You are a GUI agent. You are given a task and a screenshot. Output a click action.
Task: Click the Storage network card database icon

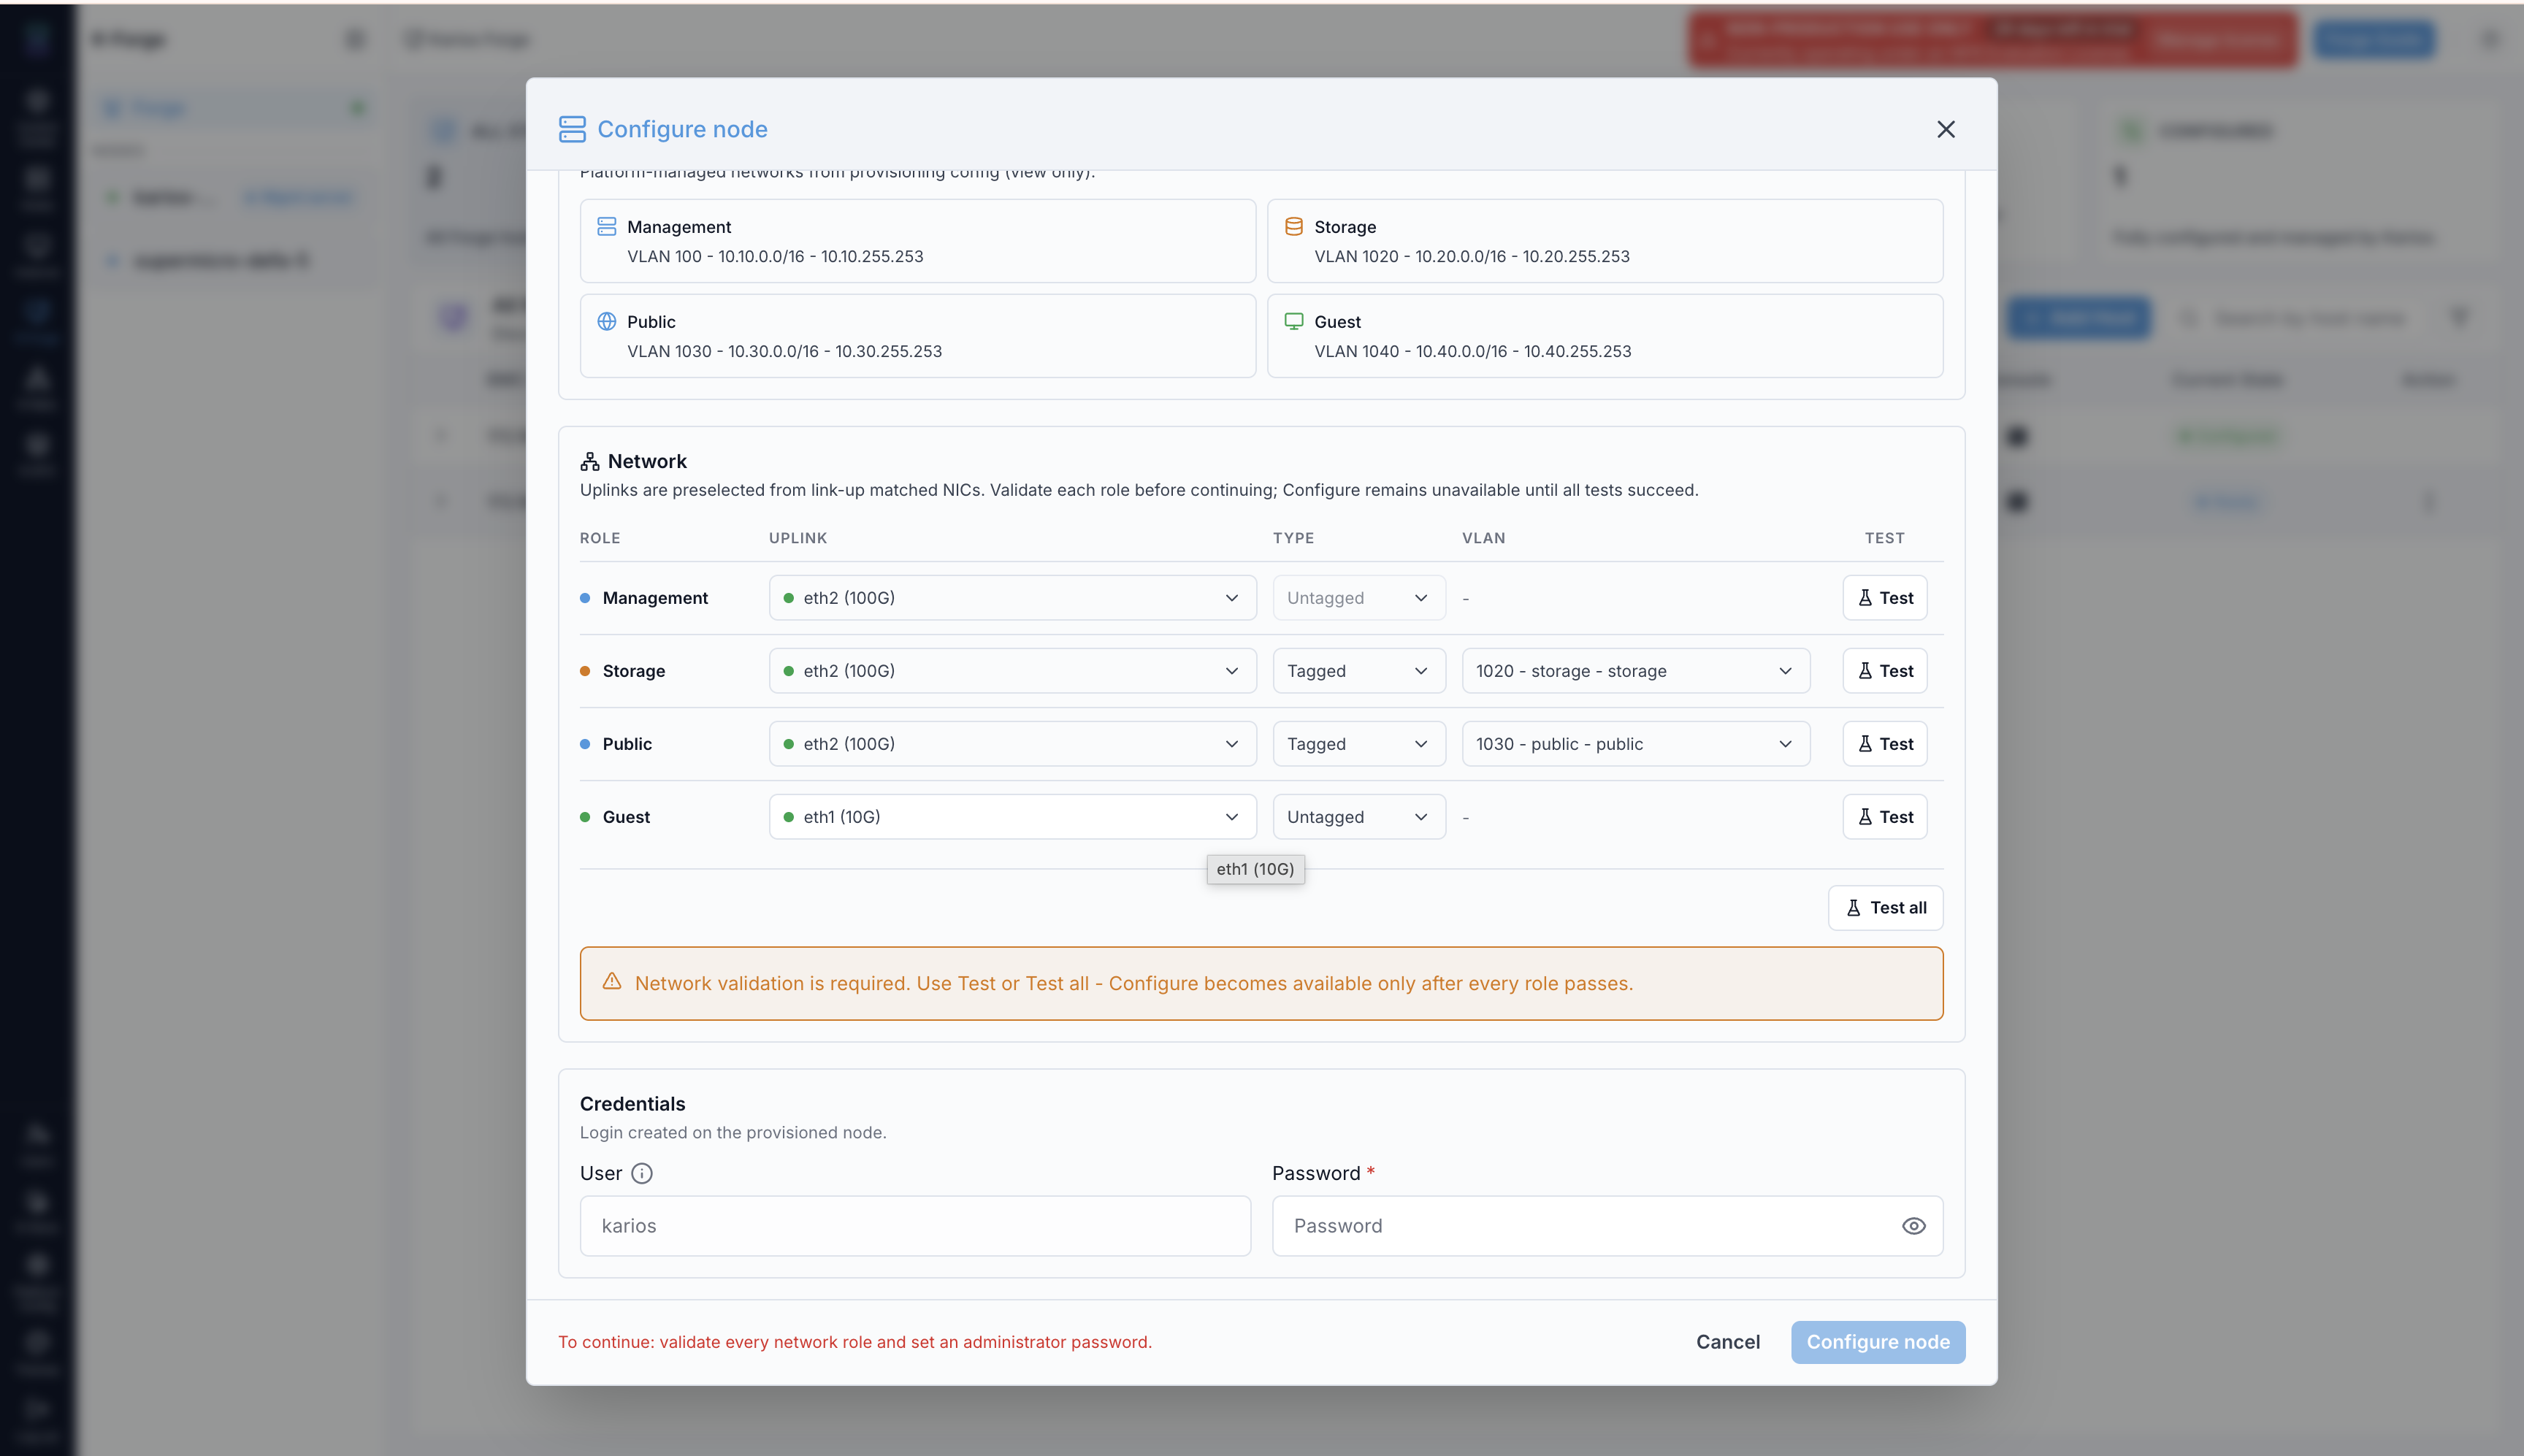pos(1294,226)
